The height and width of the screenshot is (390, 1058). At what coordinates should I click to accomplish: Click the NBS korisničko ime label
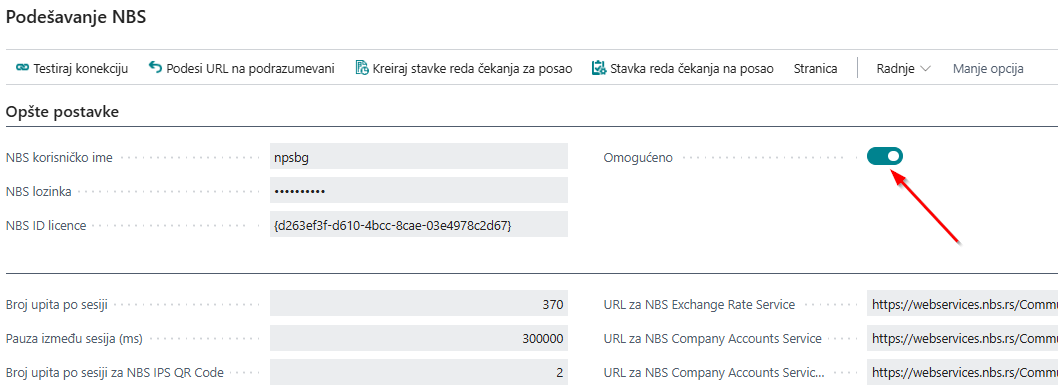pos(59,157)
